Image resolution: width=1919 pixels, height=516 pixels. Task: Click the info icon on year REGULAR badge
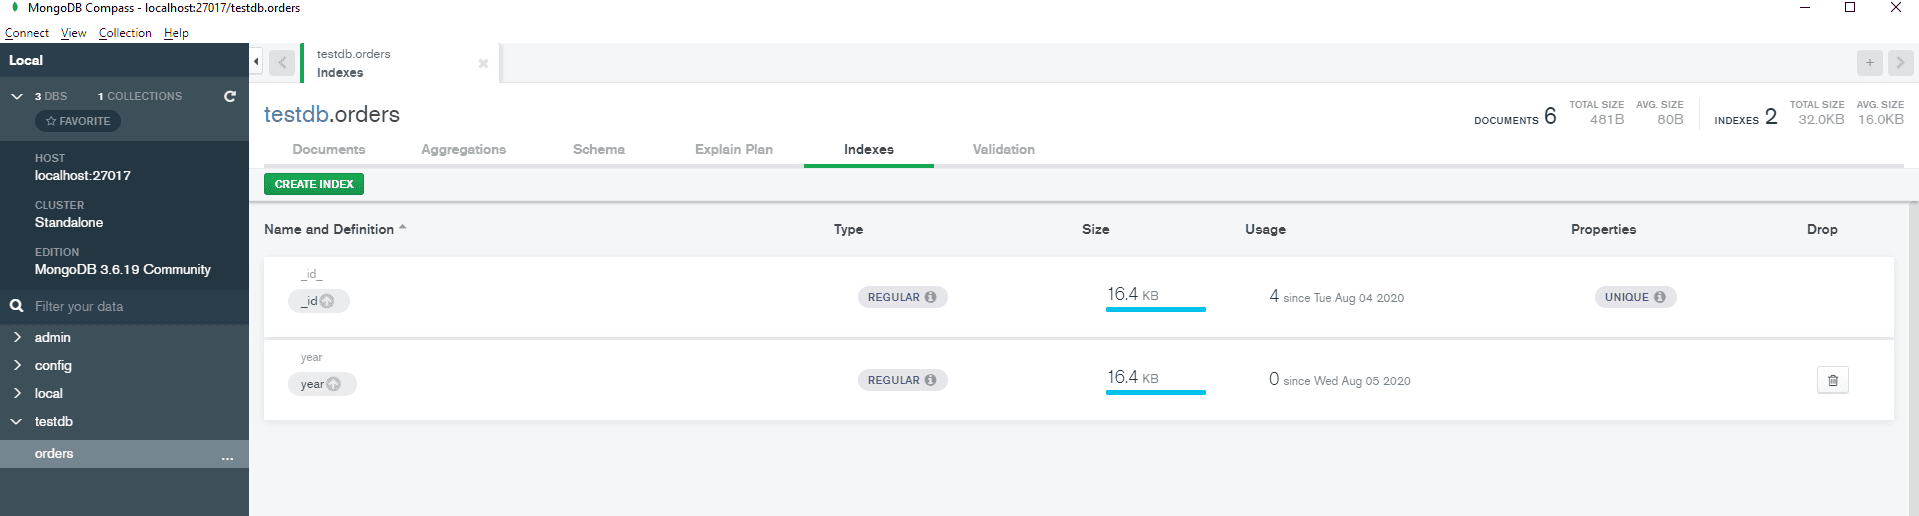930,380
